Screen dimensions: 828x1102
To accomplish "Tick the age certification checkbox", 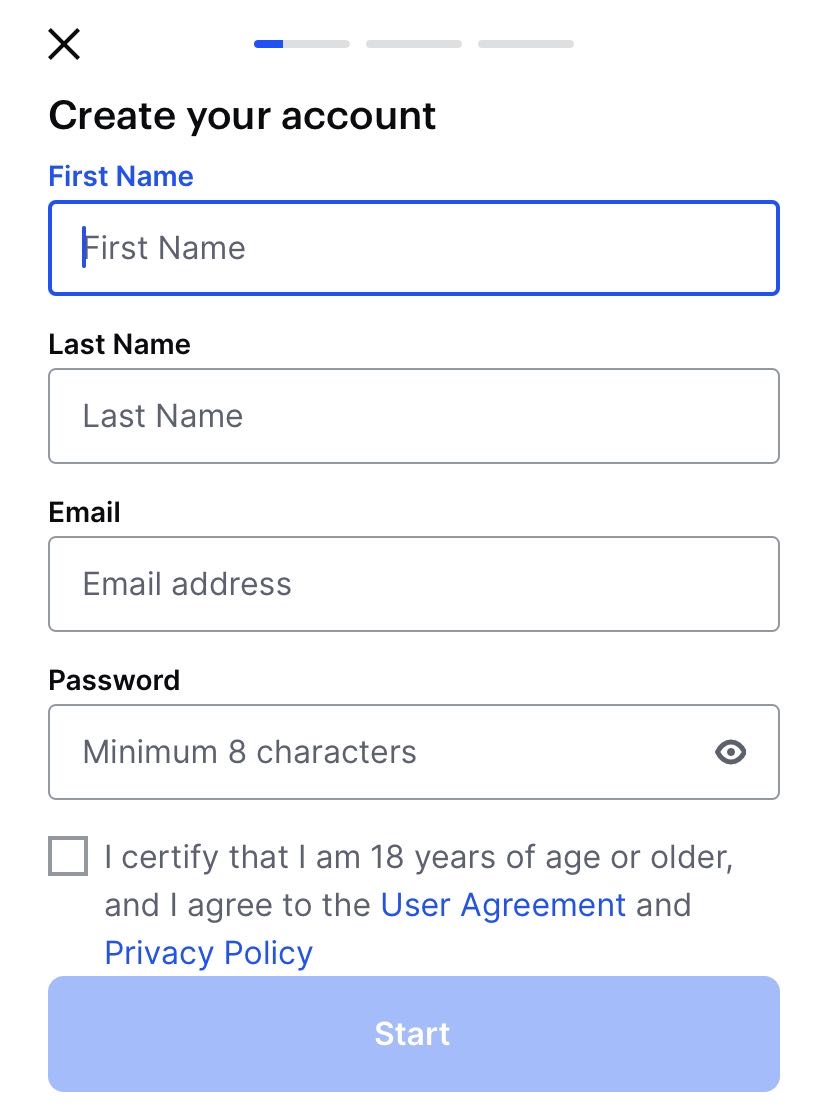I will point(68,855).
